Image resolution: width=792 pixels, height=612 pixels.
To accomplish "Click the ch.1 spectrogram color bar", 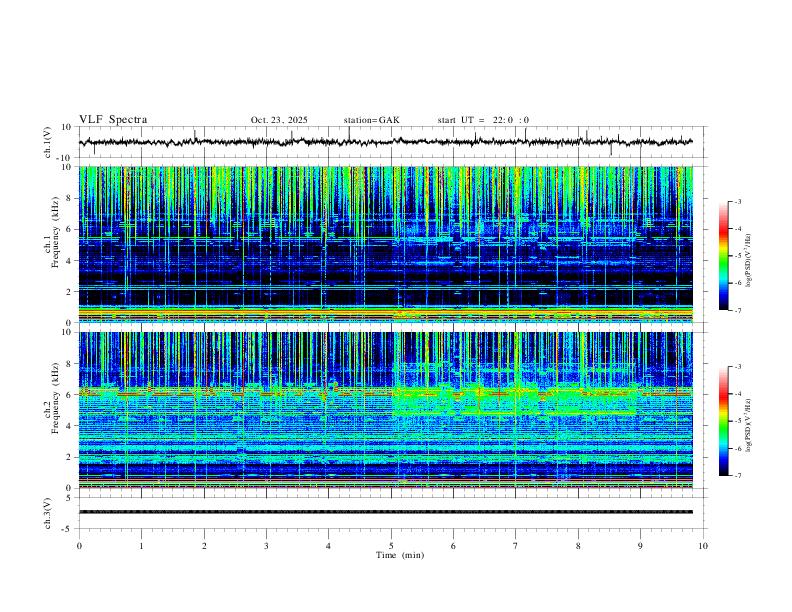I will [x=723, y=256].
